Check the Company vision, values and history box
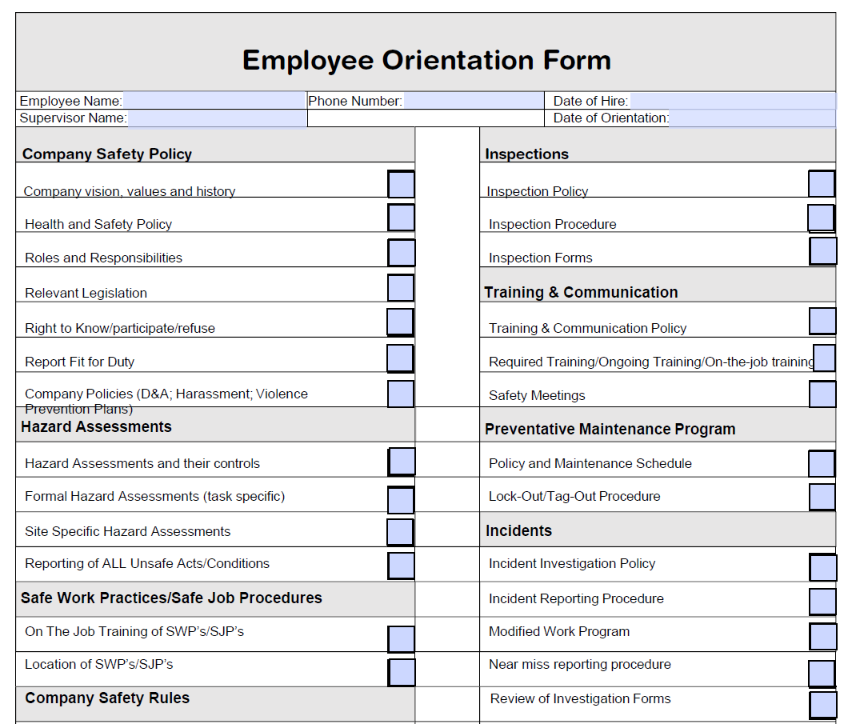Screen dimensions: 861x724 click(401, 184)
